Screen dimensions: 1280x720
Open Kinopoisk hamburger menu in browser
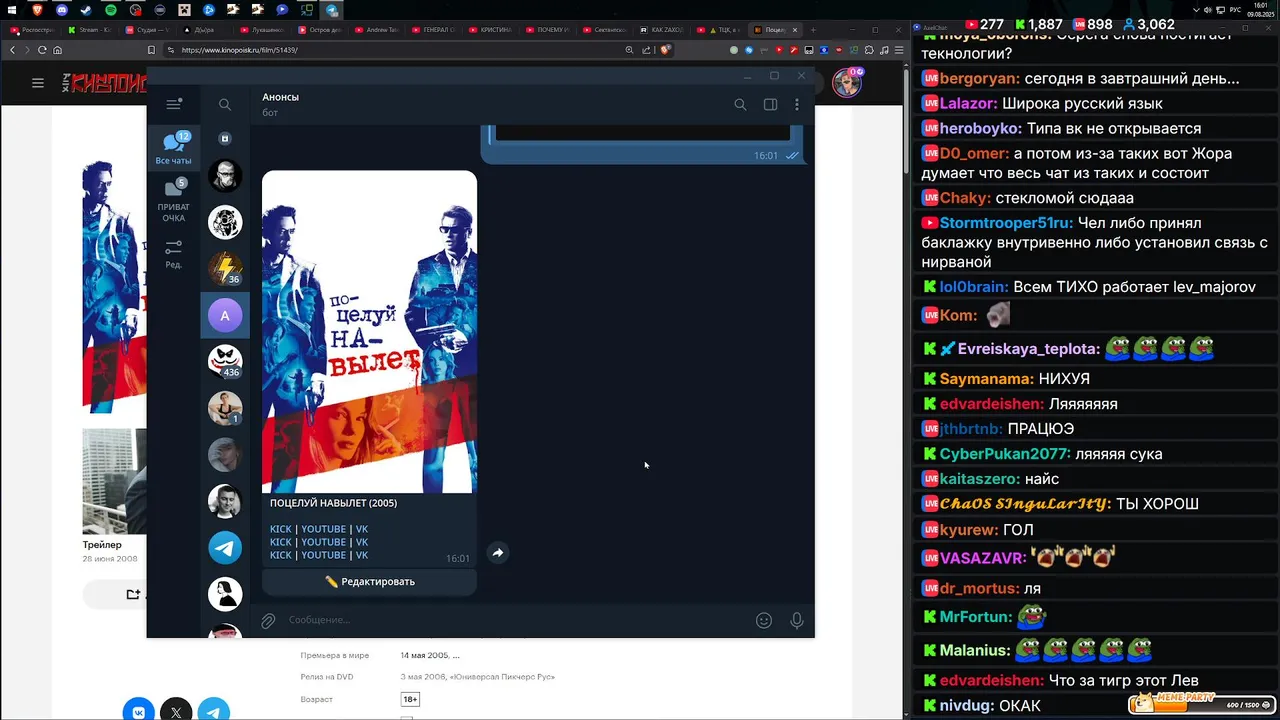tap(38, 83)
